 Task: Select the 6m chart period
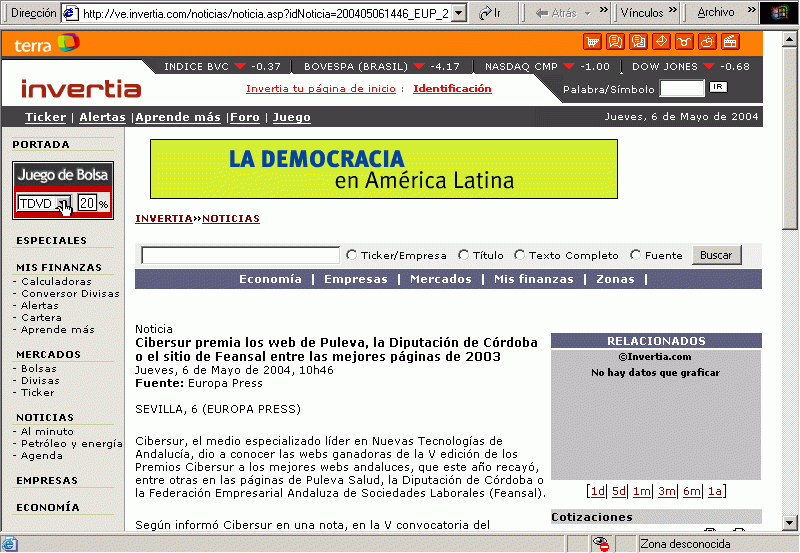click(692, 491)
